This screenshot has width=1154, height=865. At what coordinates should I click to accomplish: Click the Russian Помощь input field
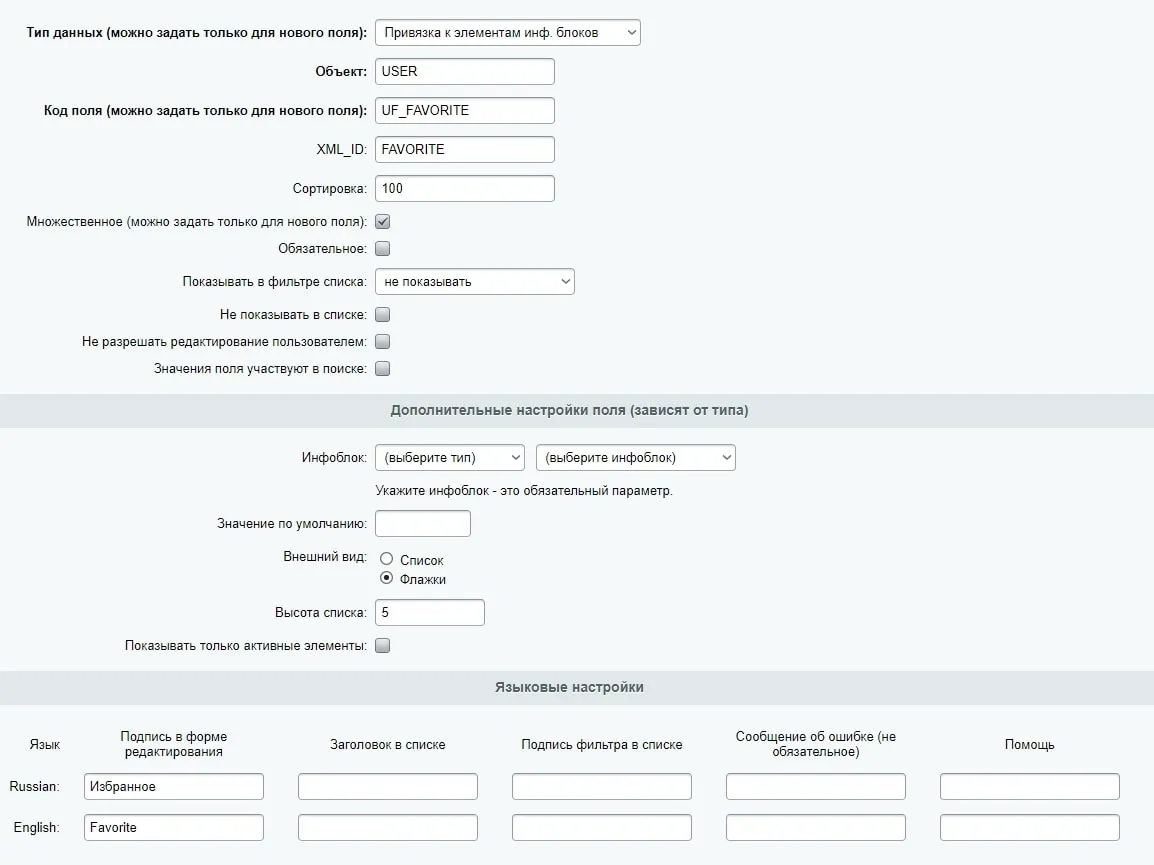tap(1030, 786)
